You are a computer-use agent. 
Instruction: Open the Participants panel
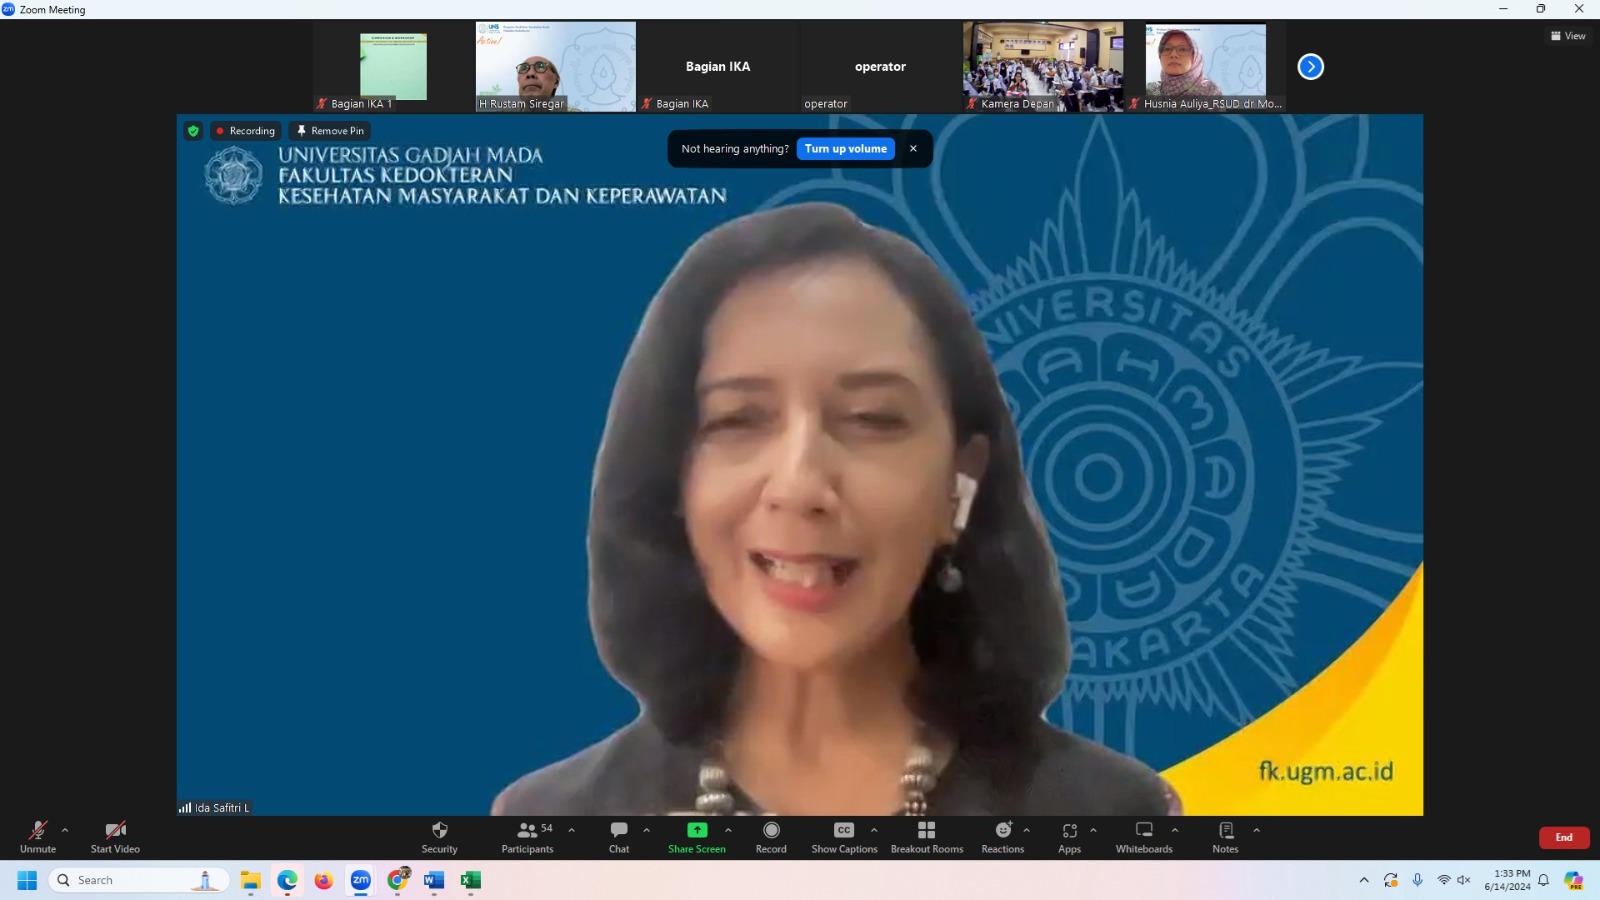click(527, 837)
